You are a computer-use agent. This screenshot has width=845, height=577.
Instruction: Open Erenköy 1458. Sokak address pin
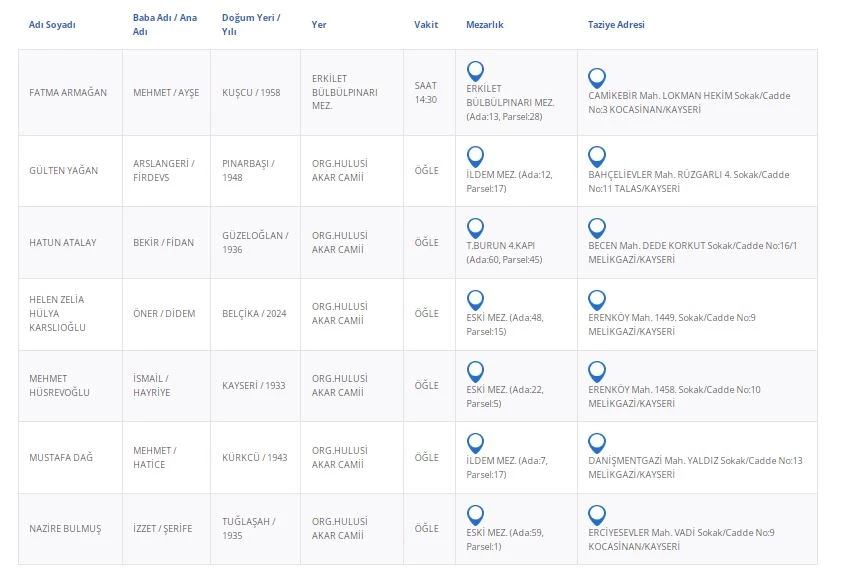point(597,372)
